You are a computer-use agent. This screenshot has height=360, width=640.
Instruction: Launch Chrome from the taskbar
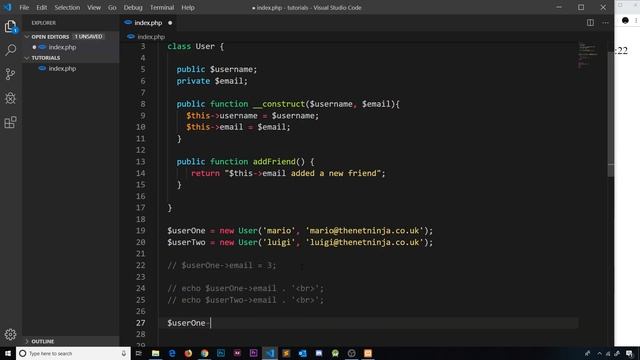click(x=204, y=353)
